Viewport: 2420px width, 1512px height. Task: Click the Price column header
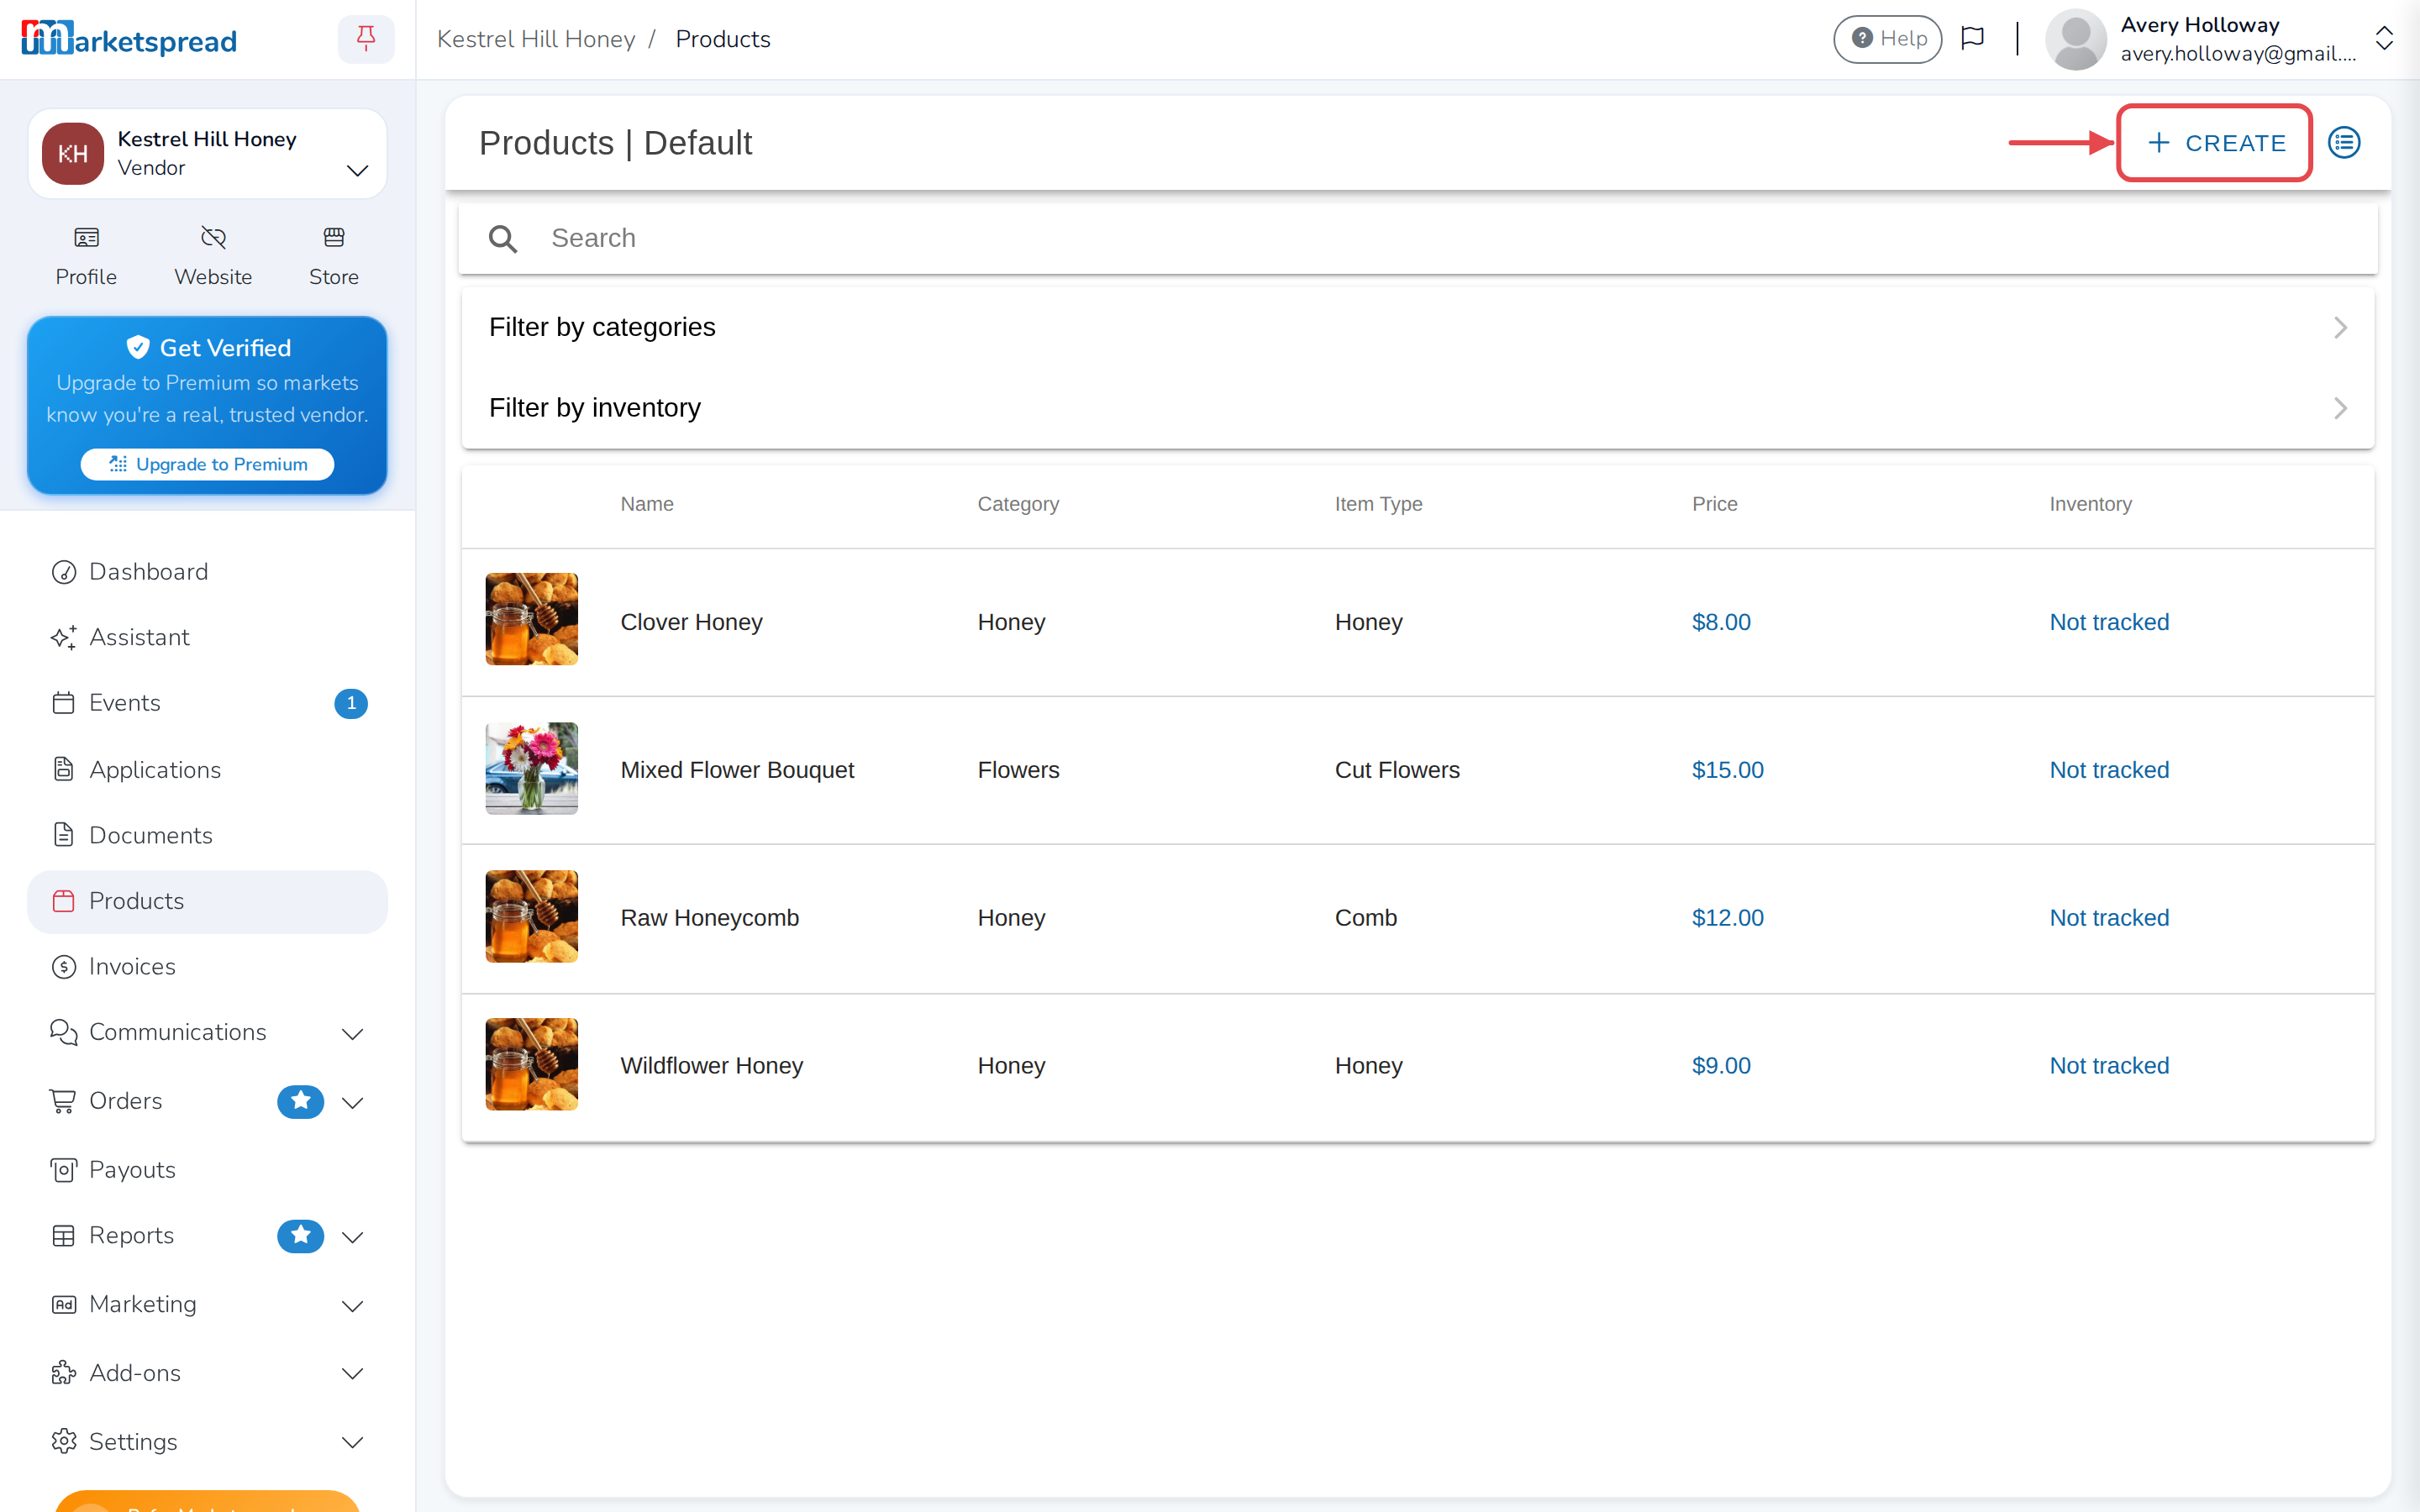tap(1714, 504)
